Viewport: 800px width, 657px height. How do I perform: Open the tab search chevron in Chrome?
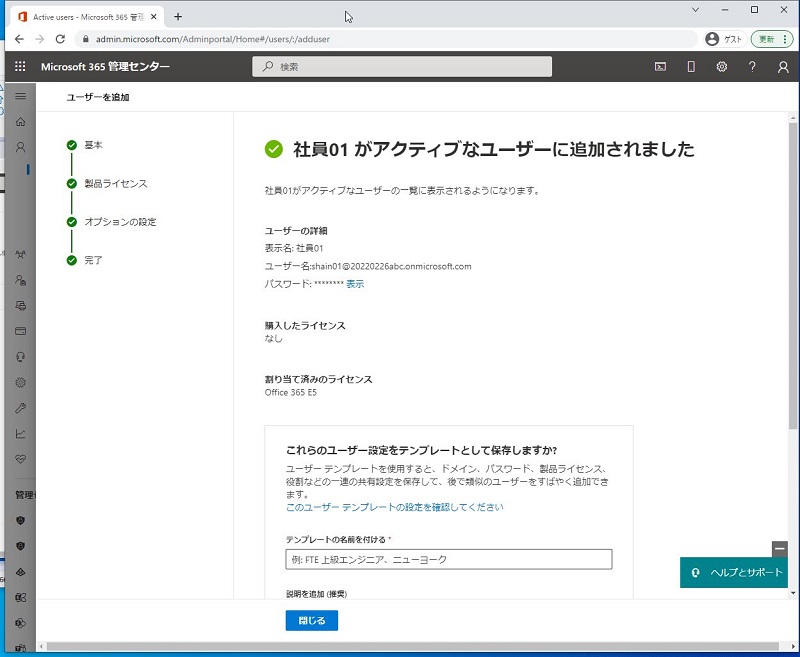(x=695, y=10)
